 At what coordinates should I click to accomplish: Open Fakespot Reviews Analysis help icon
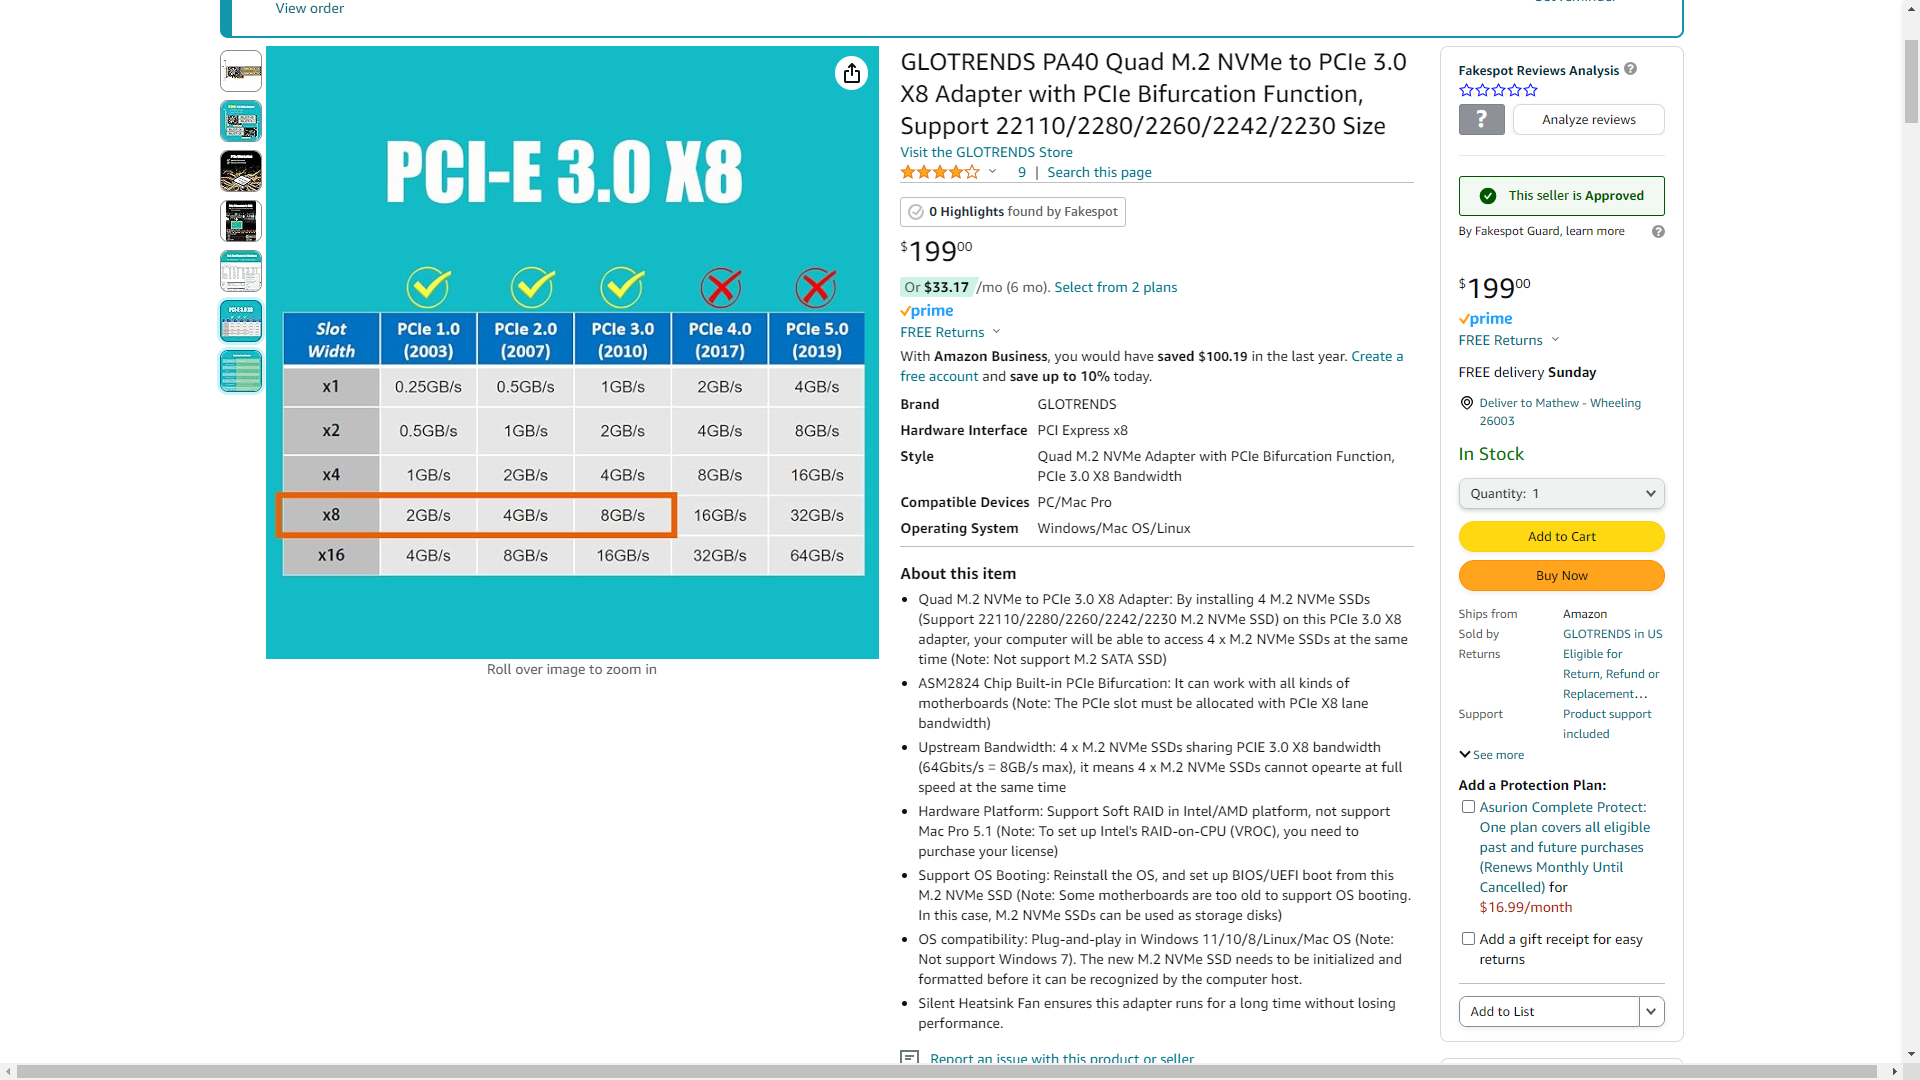click(x=1630, y=69)
